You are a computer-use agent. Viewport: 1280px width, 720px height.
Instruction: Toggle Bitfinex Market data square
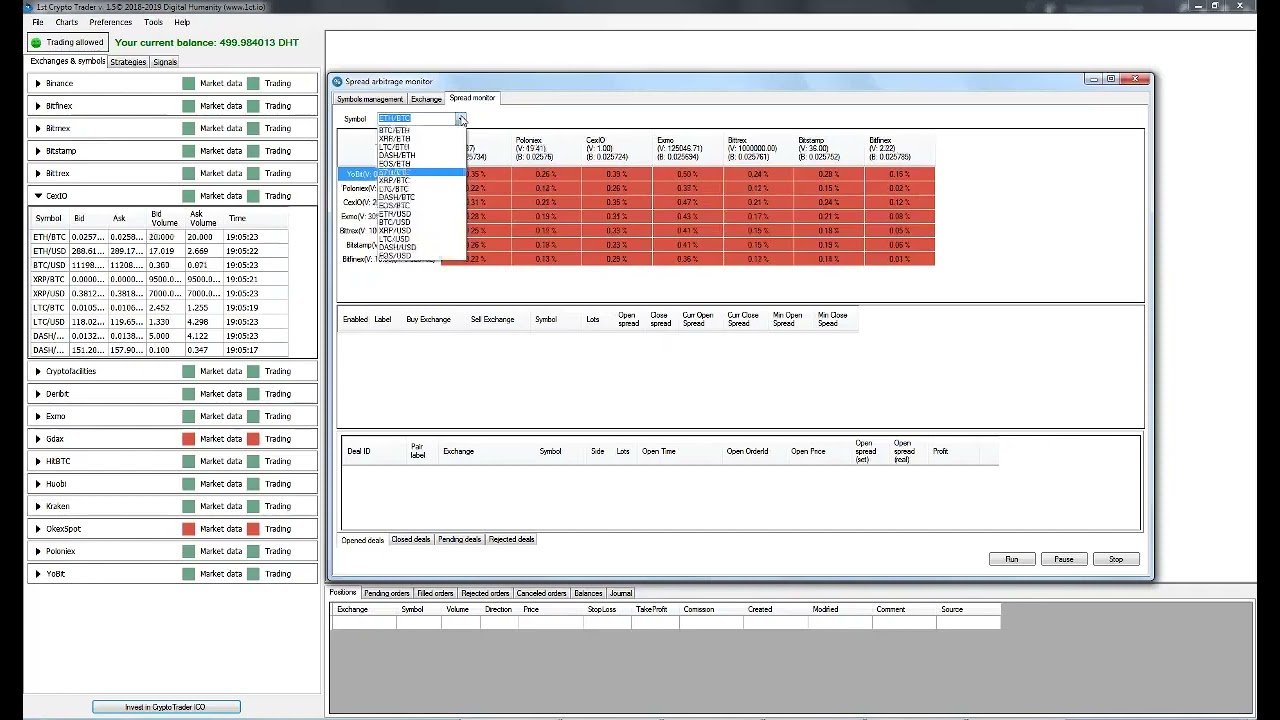188,106
